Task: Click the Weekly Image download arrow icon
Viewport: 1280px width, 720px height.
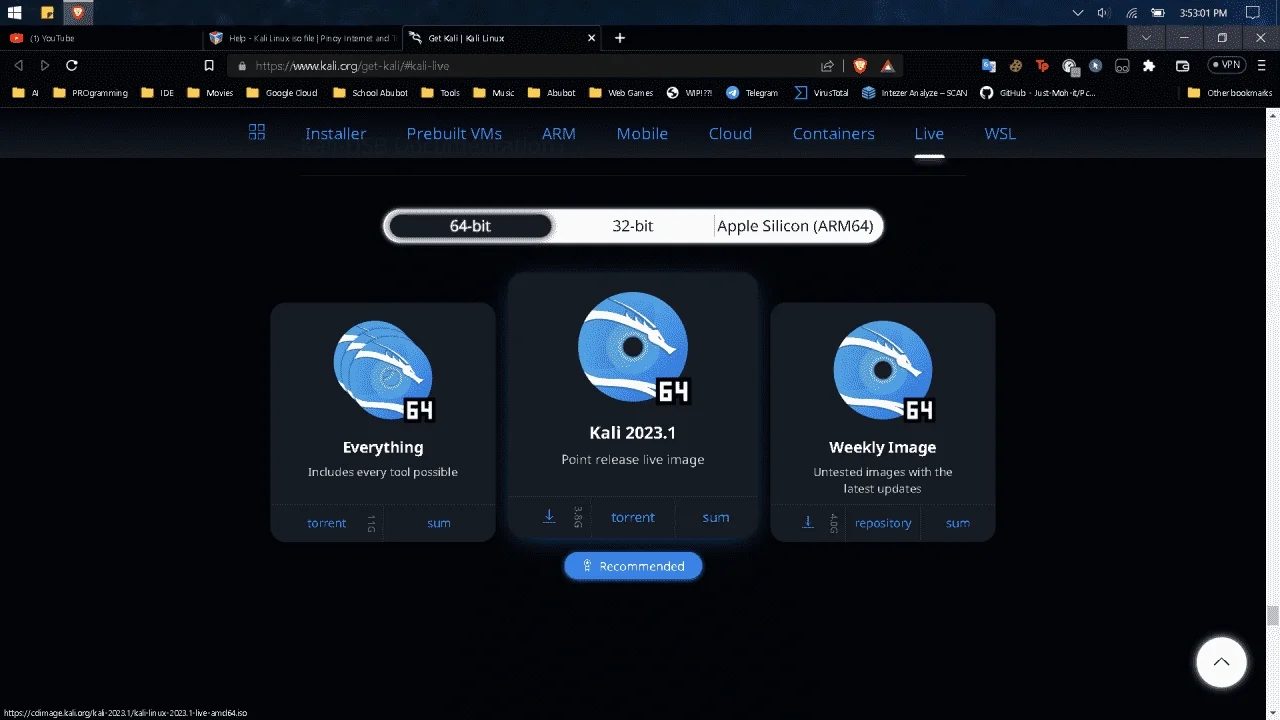Action: point(808,522)
